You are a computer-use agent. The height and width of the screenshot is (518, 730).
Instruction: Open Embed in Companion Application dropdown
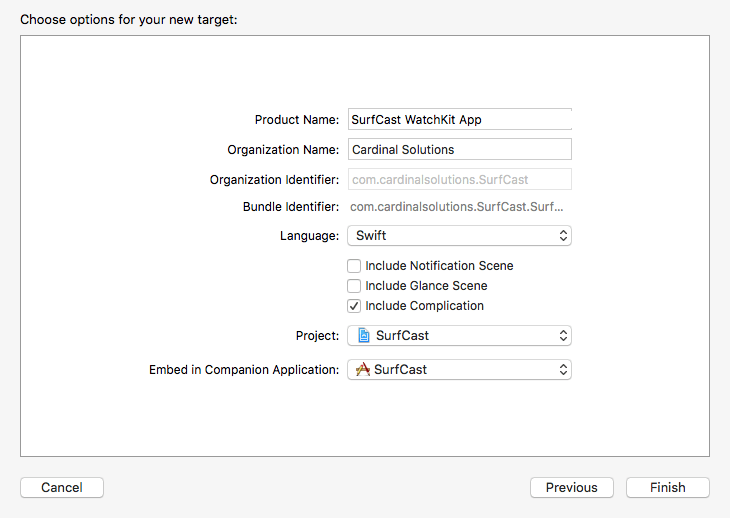tap(459, 369)
